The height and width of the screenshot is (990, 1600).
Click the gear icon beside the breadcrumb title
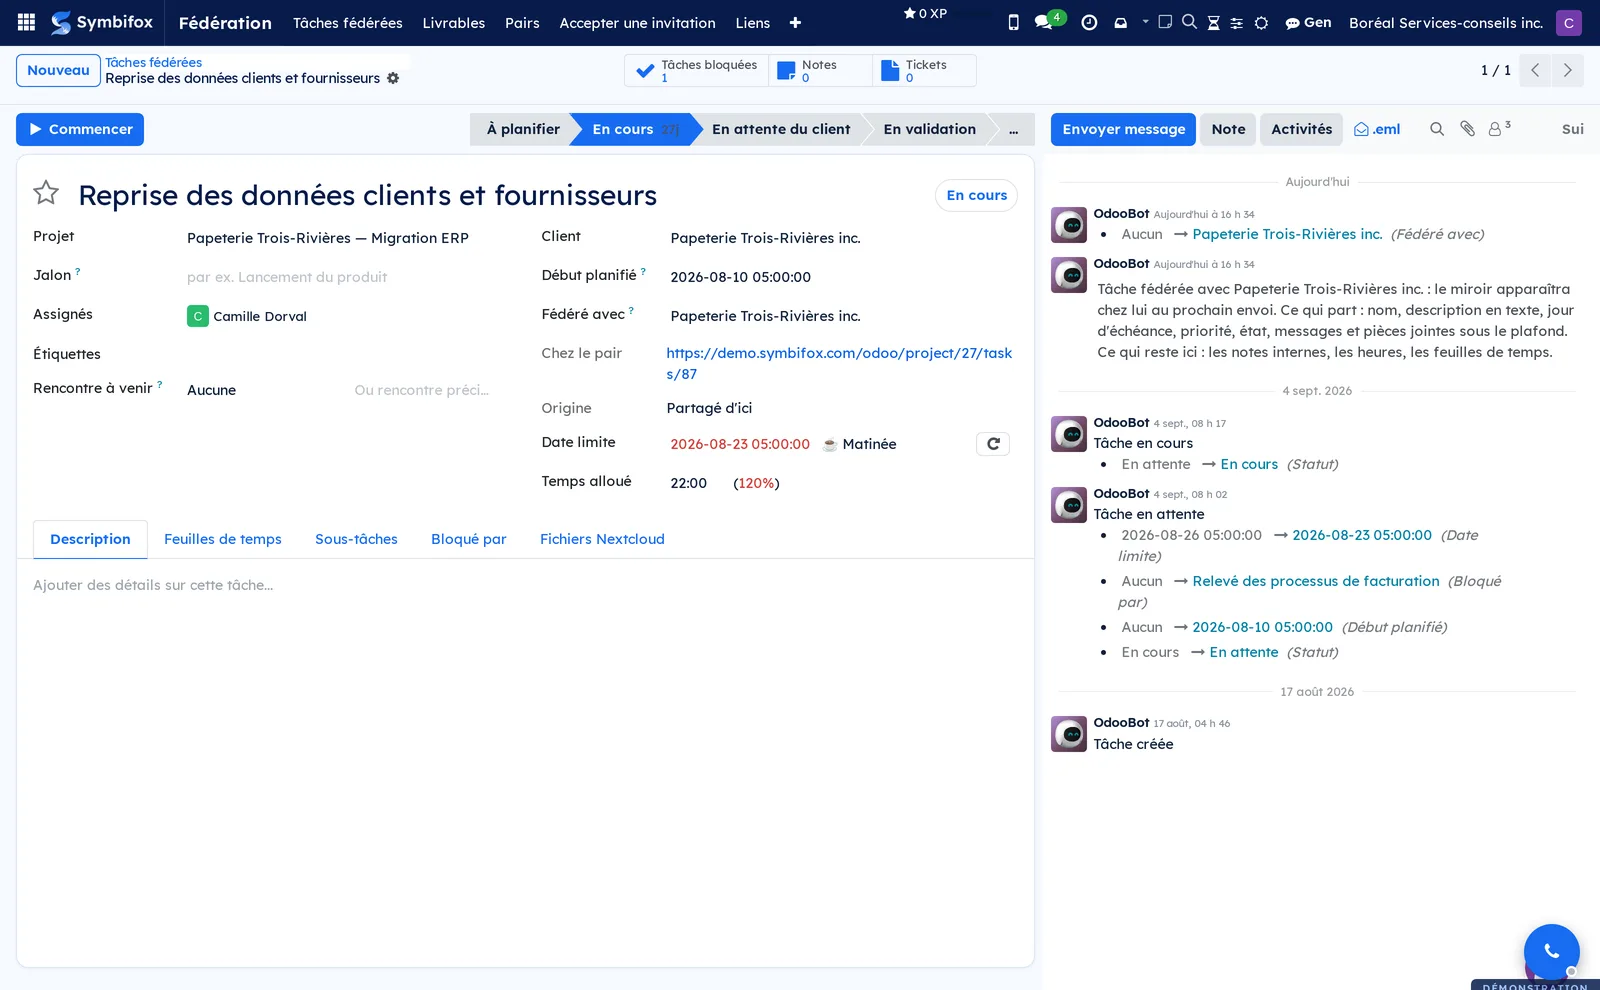[x=393, y=78]
